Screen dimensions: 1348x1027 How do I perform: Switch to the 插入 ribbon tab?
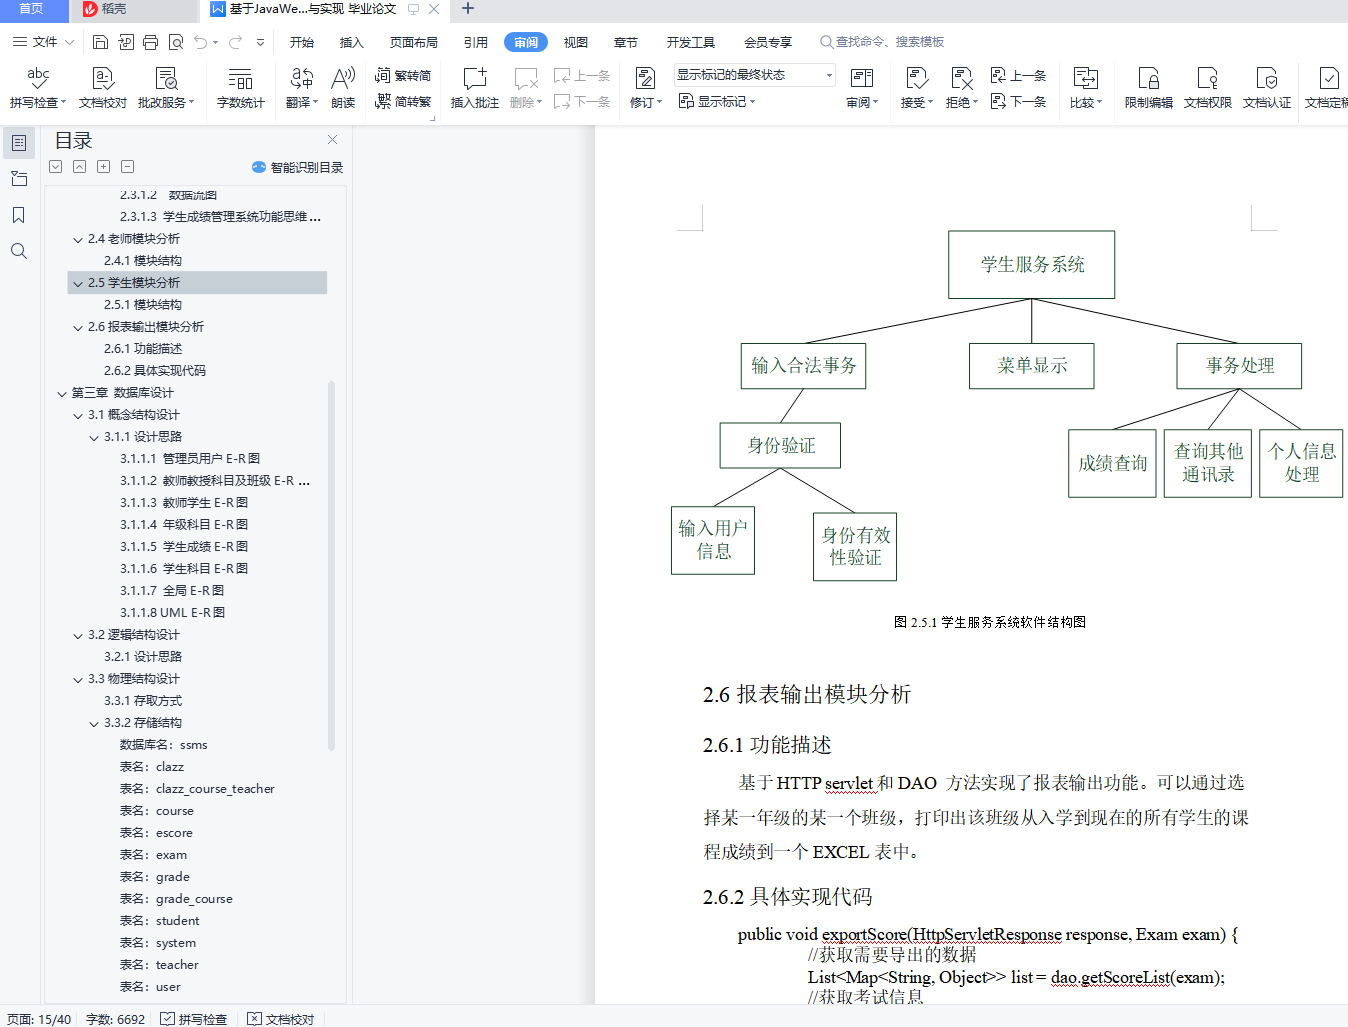click(x=351, y=42)
